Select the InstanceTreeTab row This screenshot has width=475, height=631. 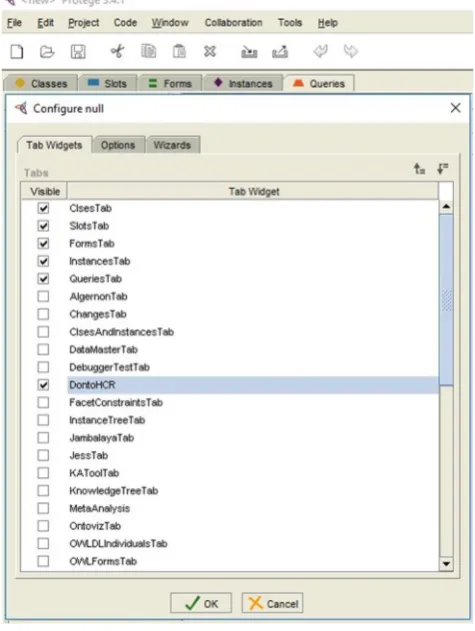[x=253, y=420]
